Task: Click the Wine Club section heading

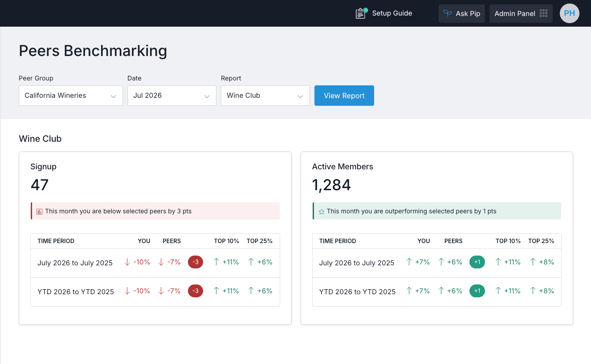Action: click(x=40, y=139)
